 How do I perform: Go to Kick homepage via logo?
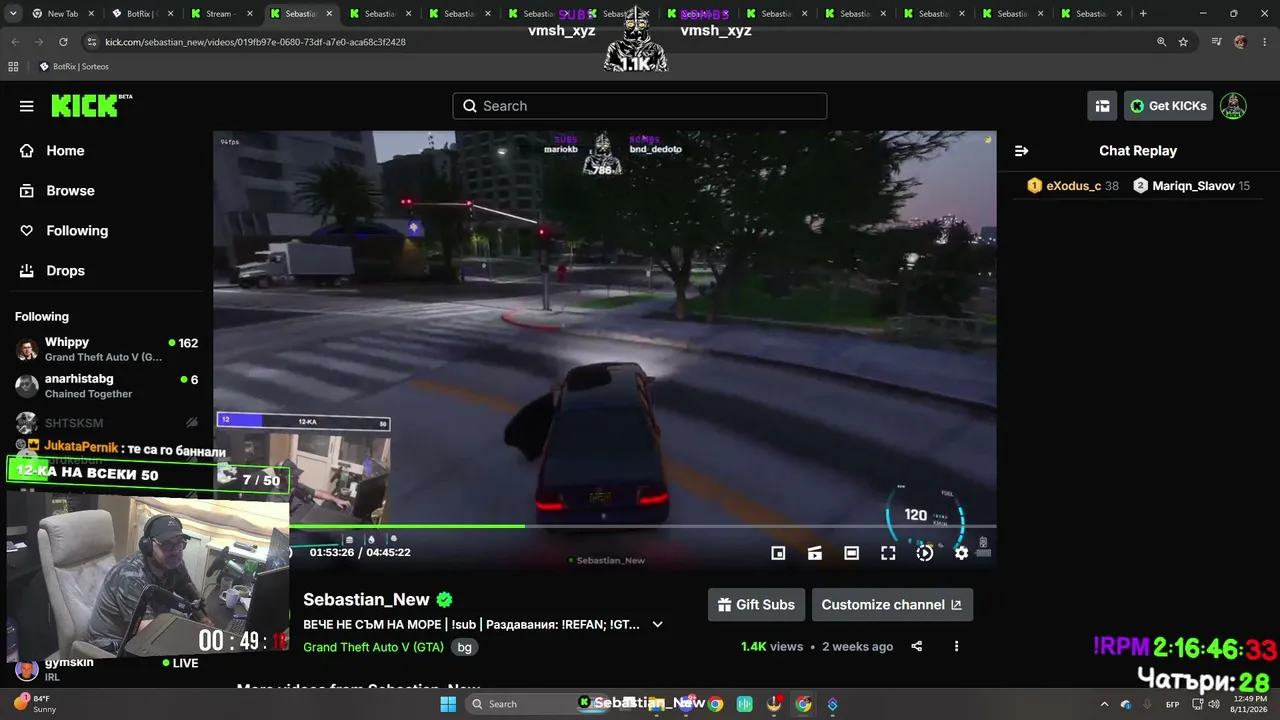click(x=91, y=105)
